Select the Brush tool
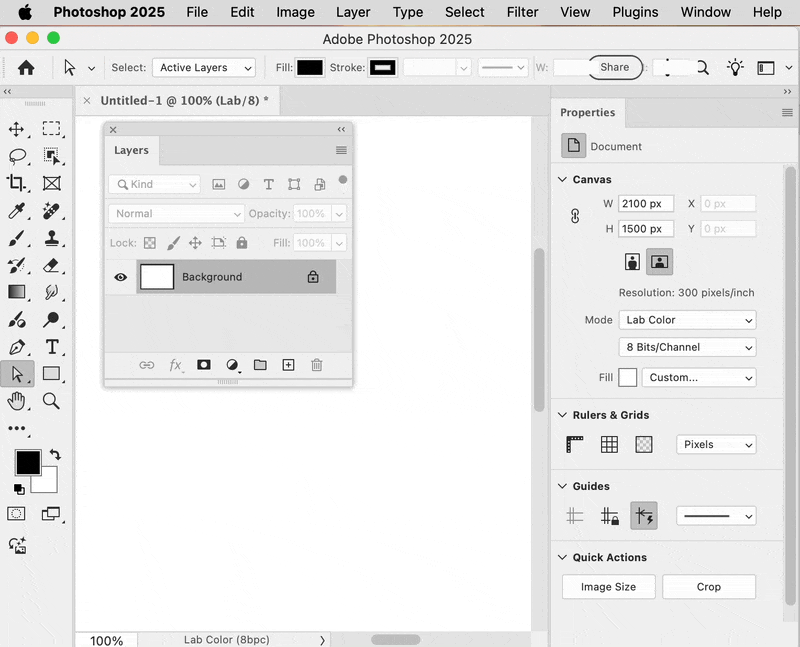The width and height of the screenshot is (800, 647). tap(16, 238)
